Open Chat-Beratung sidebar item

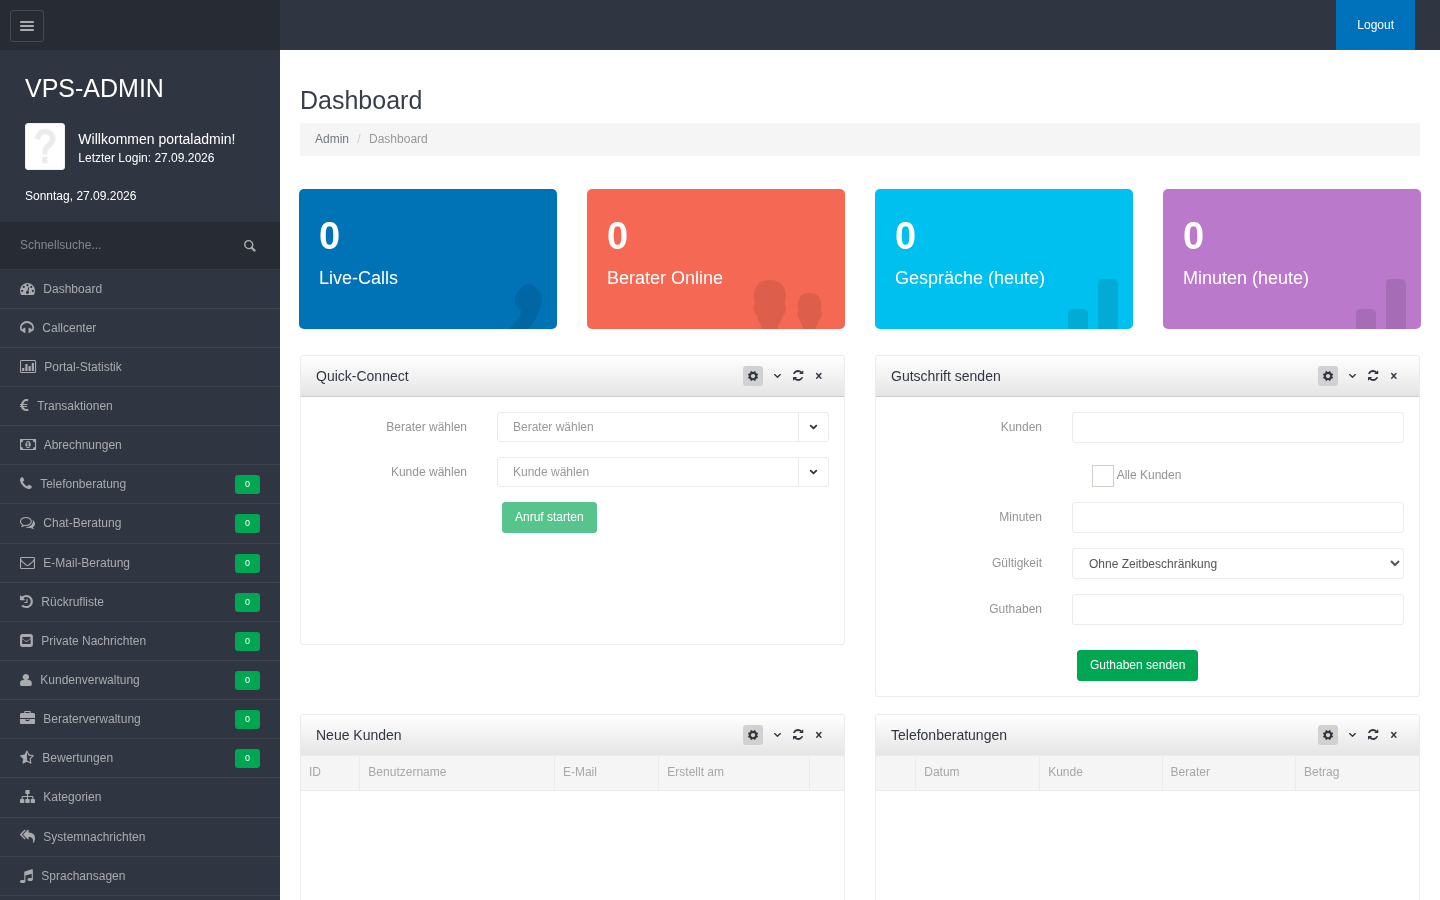[140, 523]
